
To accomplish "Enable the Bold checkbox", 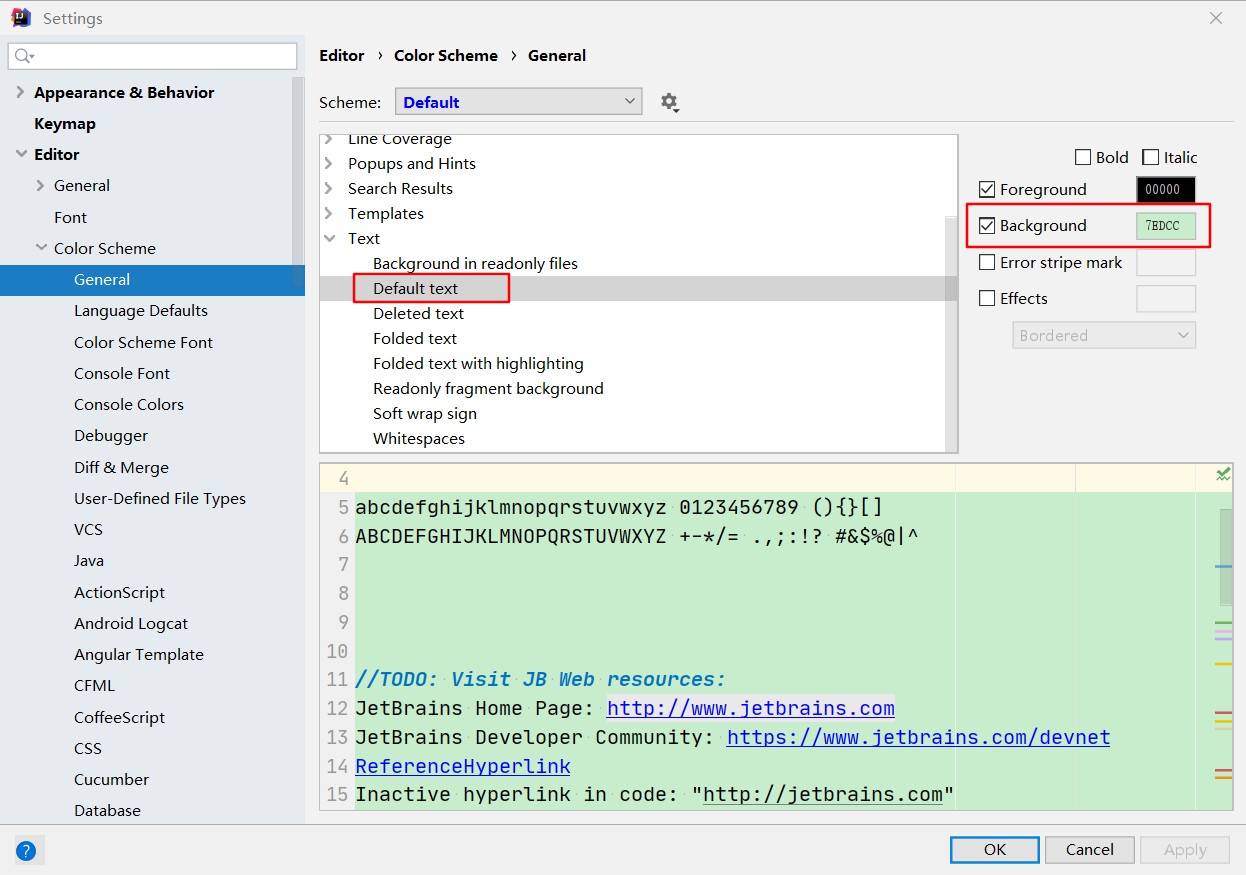I will click(x=1083, y=157).
